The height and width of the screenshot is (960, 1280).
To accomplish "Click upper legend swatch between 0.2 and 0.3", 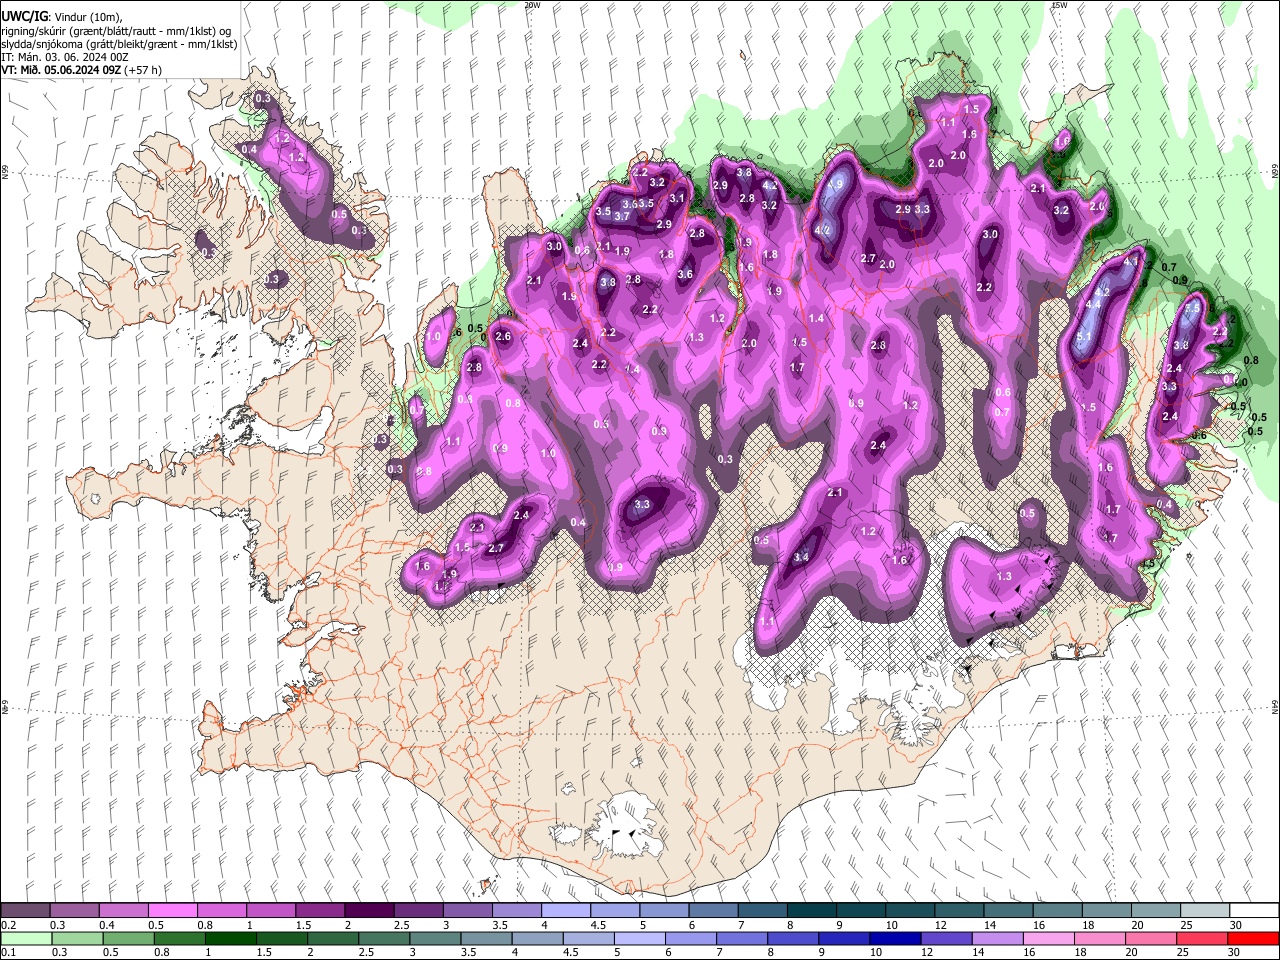I will [25, 911].
